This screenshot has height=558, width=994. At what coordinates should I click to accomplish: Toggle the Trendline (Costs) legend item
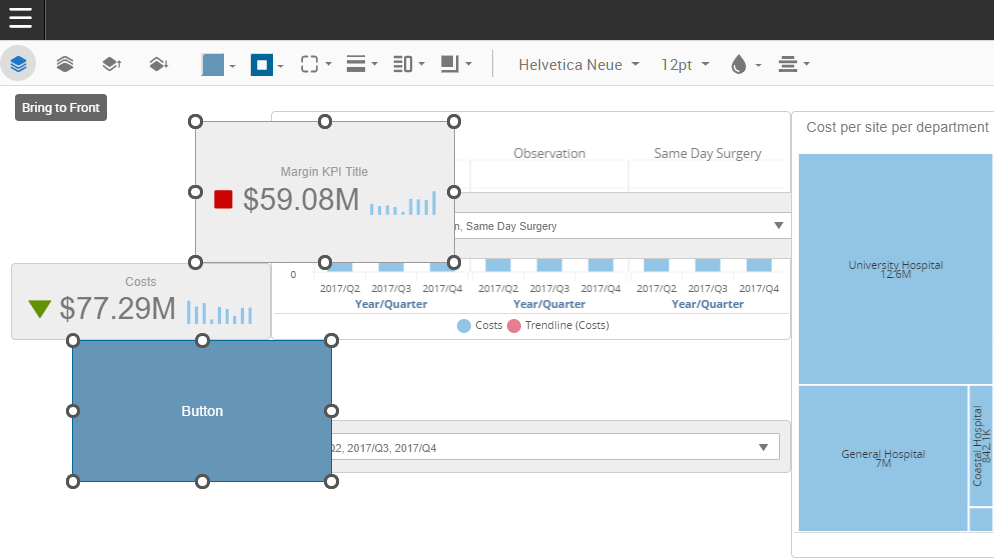click(558, 325)
